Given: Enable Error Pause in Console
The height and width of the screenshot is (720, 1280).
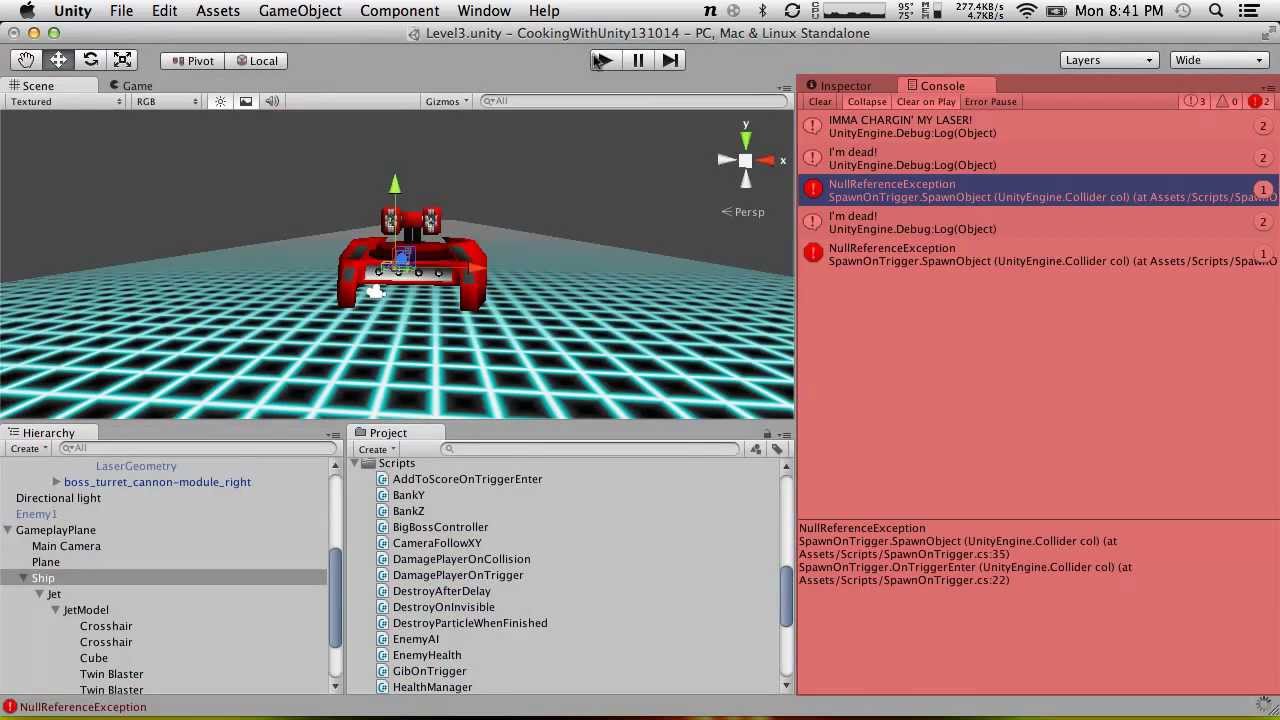Looking at the screenshot, I should [x=990, y=102].
